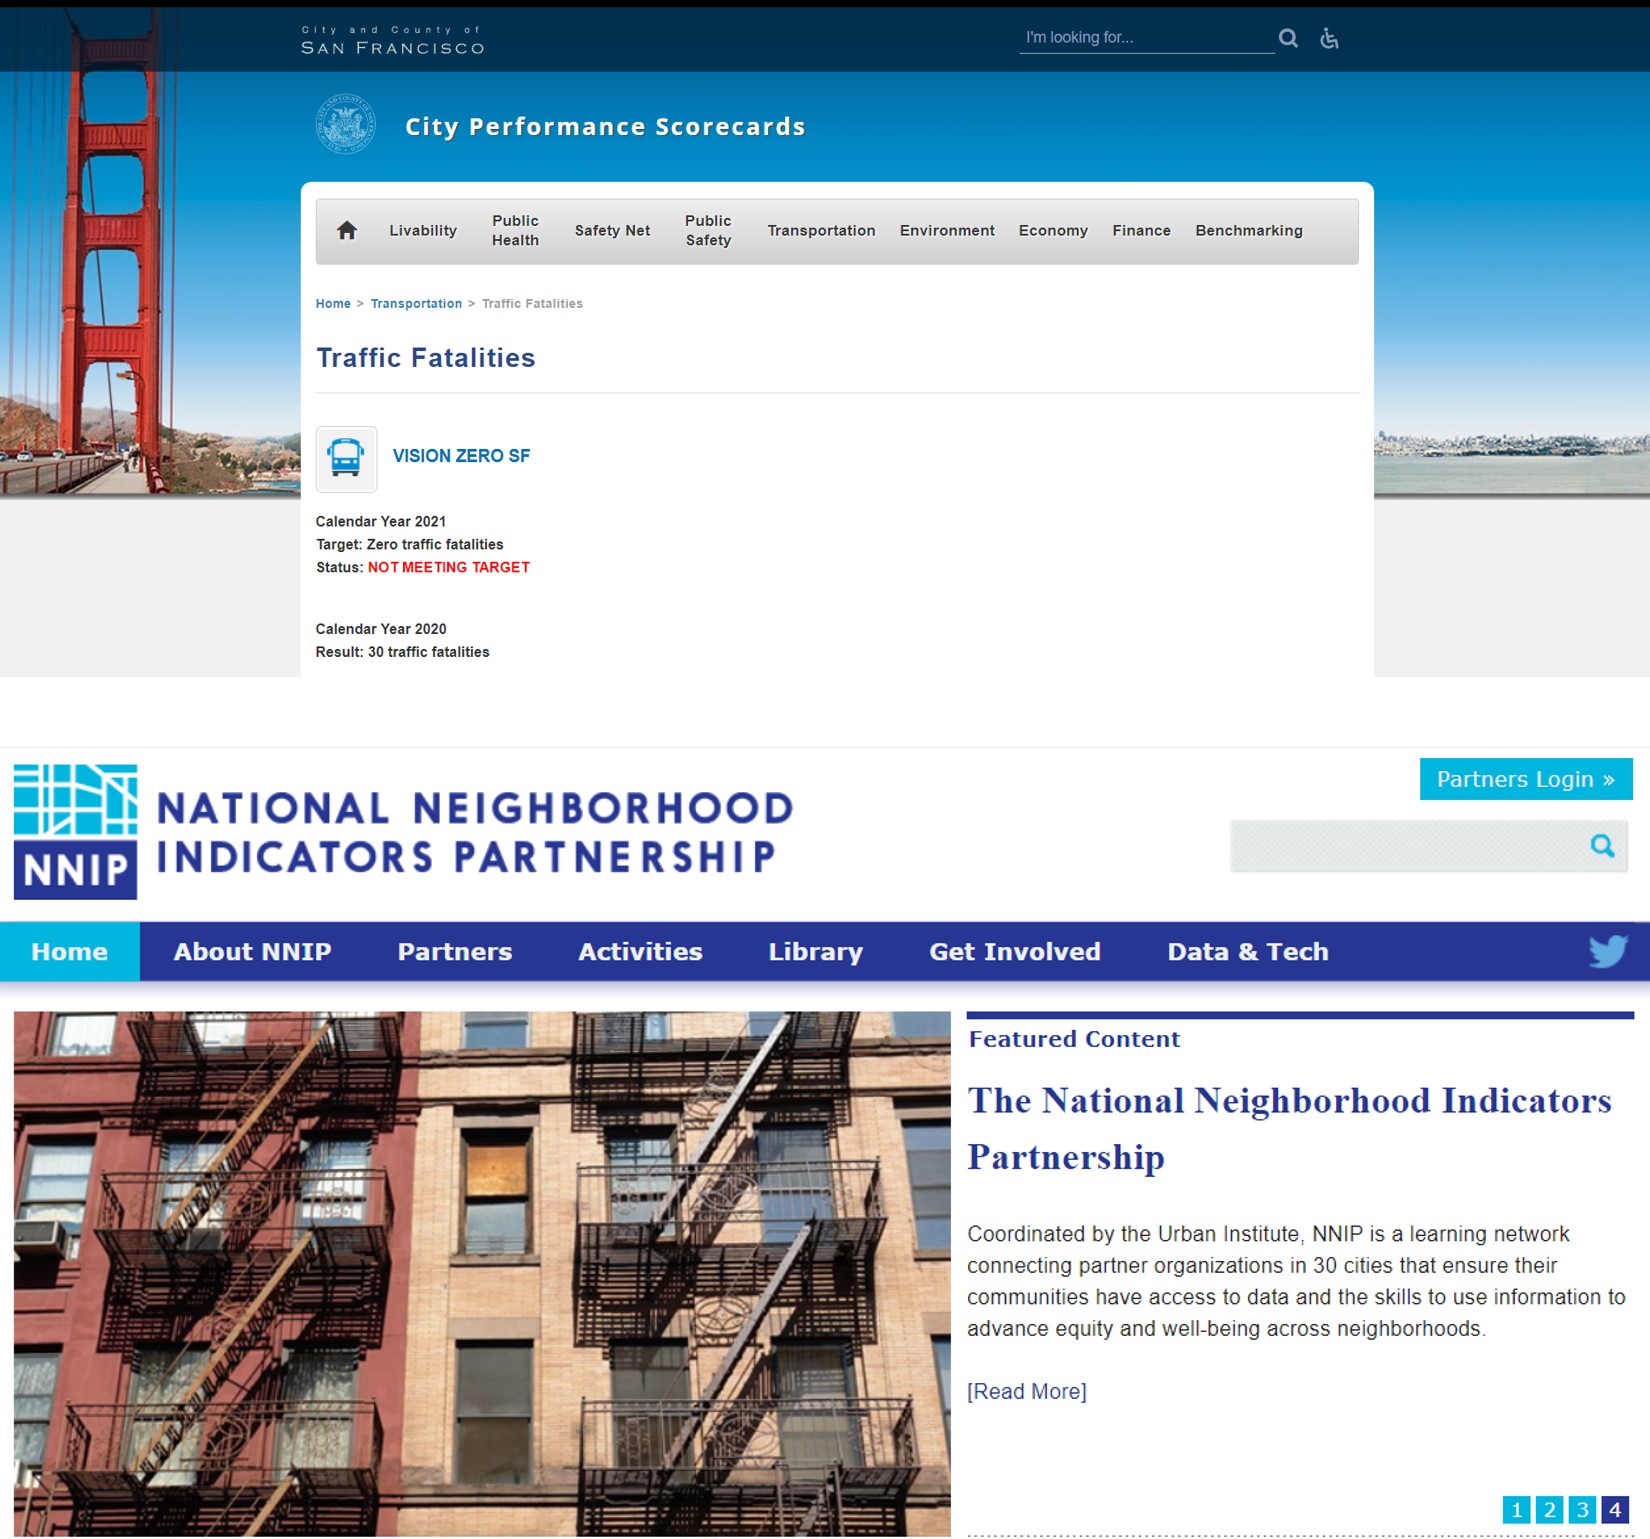Viewport: 1650px width, 1539px height.
Task: Open the Data & Tech tab
Action: coord(1248,951)
